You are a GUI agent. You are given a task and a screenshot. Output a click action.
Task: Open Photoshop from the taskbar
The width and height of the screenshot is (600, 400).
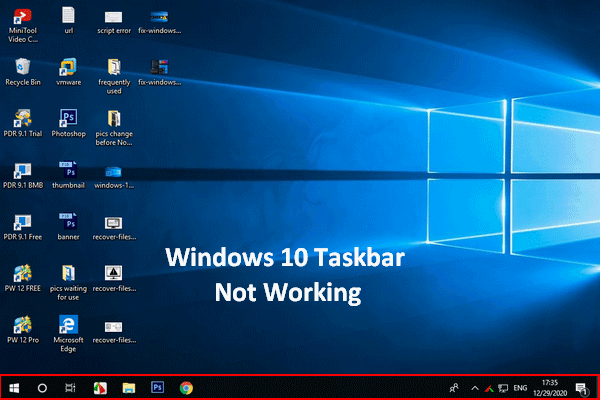click(x=157, y=387)
